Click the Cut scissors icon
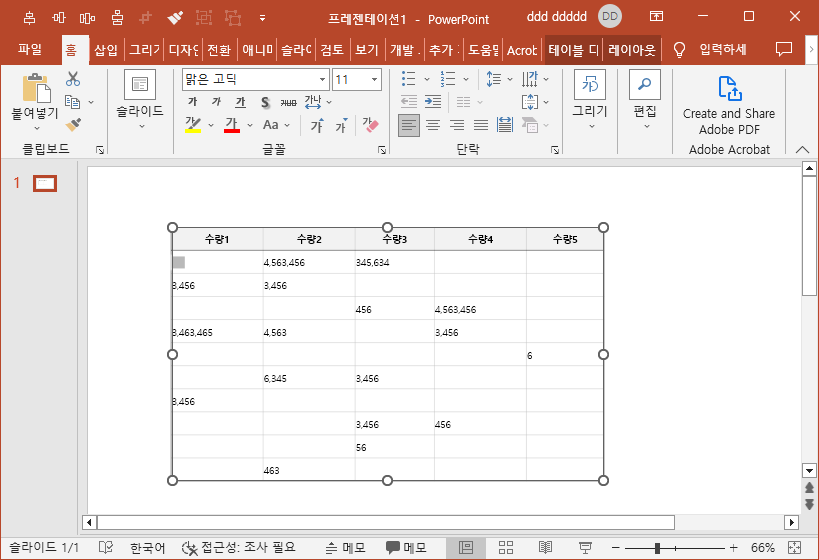Image resolution: width=819 pixels, height=560 pixels. coord(73,79)
